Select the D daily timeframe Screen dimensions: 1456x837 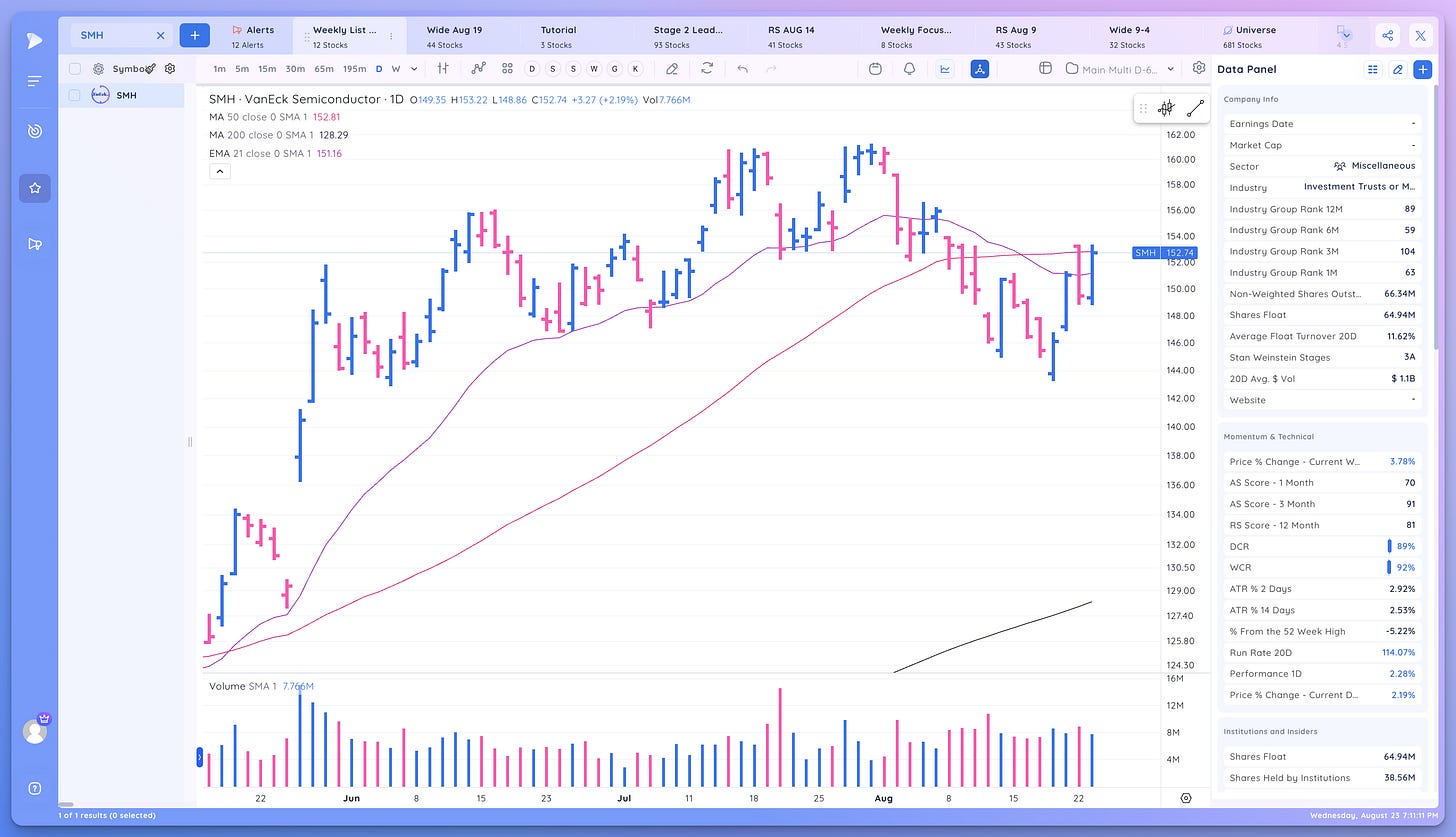[x=379, y=69]
